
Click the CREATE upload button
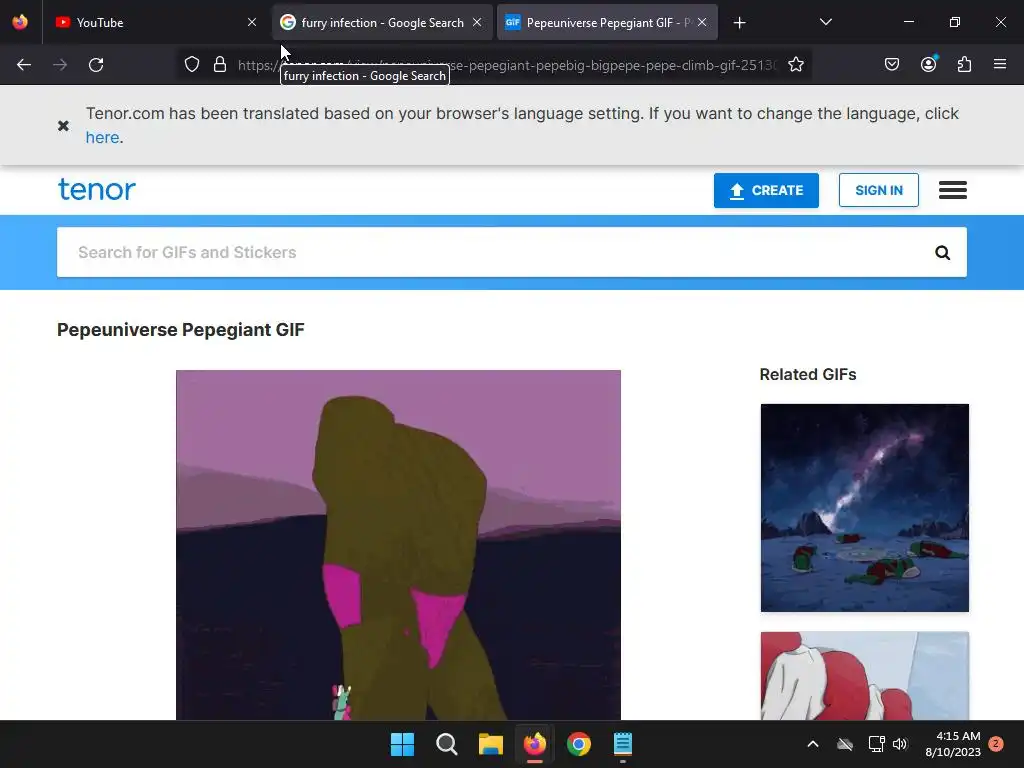[x=766, y=190]
